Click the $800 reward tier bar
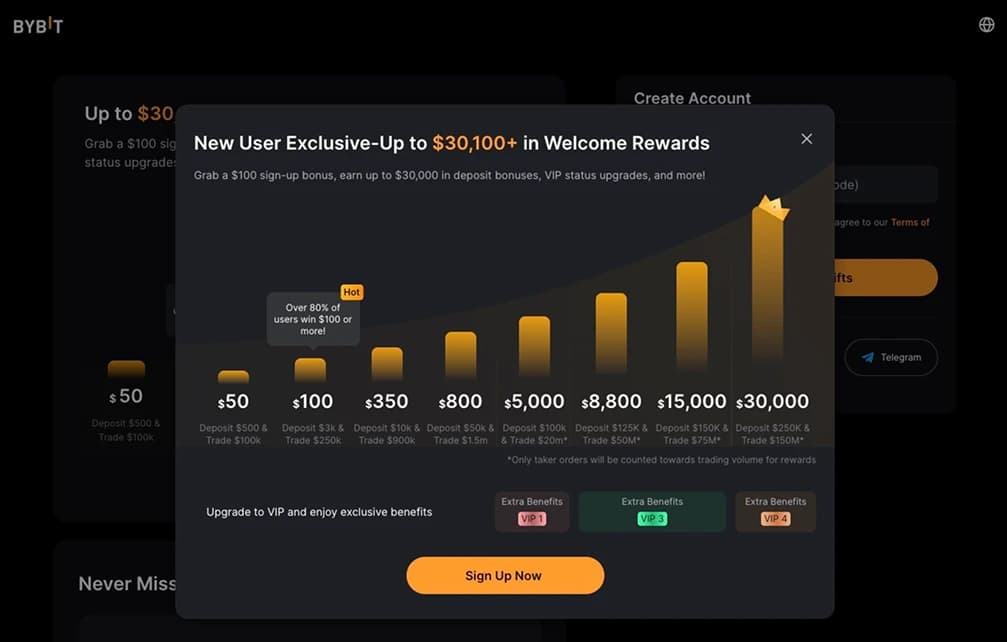The width and height of the screenshot is (1007, 642). coord(460,356)
